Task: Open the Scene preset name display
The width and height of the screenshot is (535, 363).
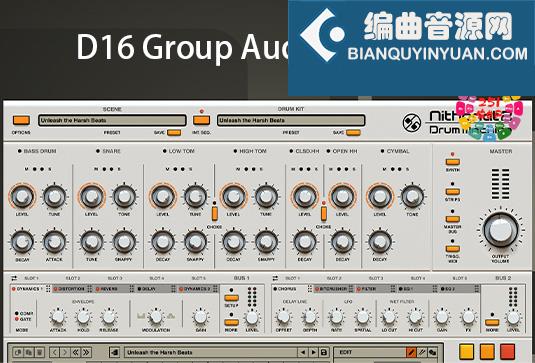Action: click(112, 120)
